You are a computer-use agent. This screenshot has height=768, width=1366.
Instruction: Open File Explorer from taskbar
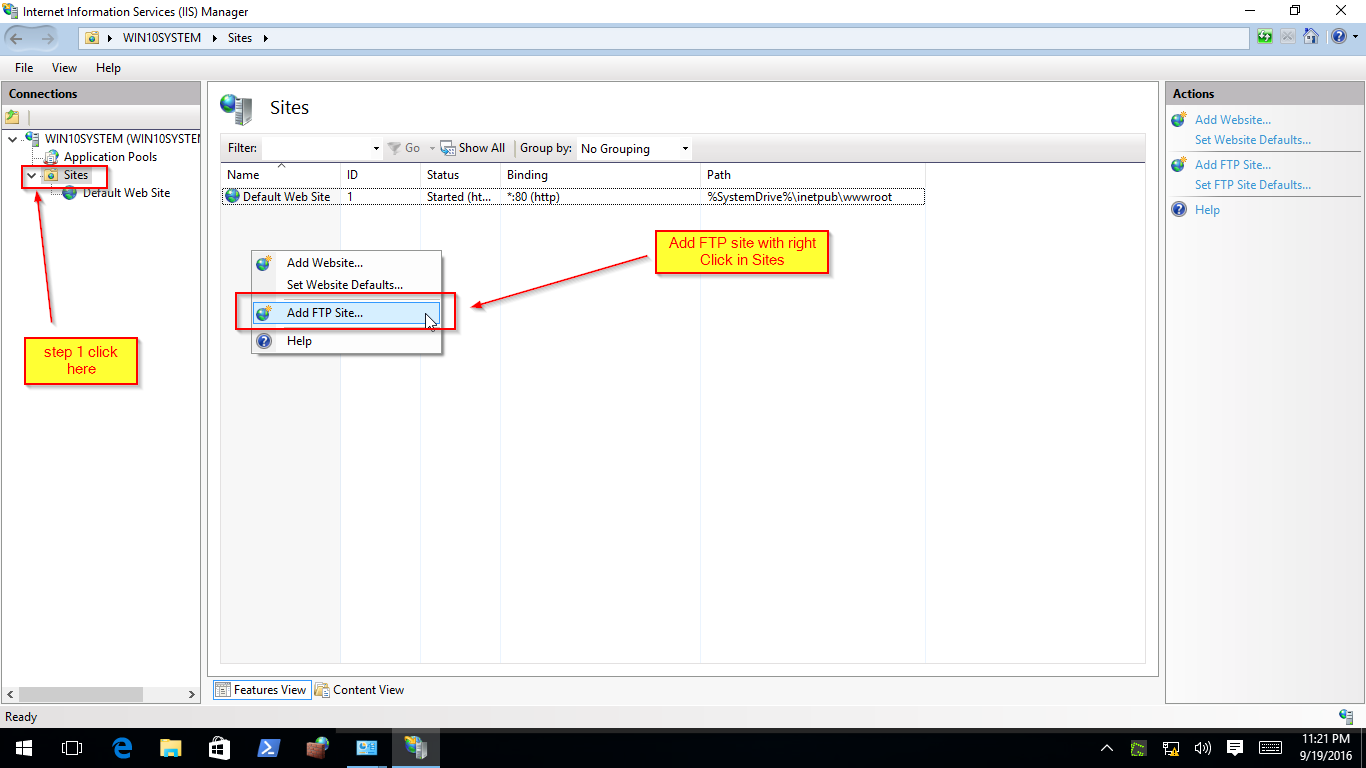click(x=171, y=747)
